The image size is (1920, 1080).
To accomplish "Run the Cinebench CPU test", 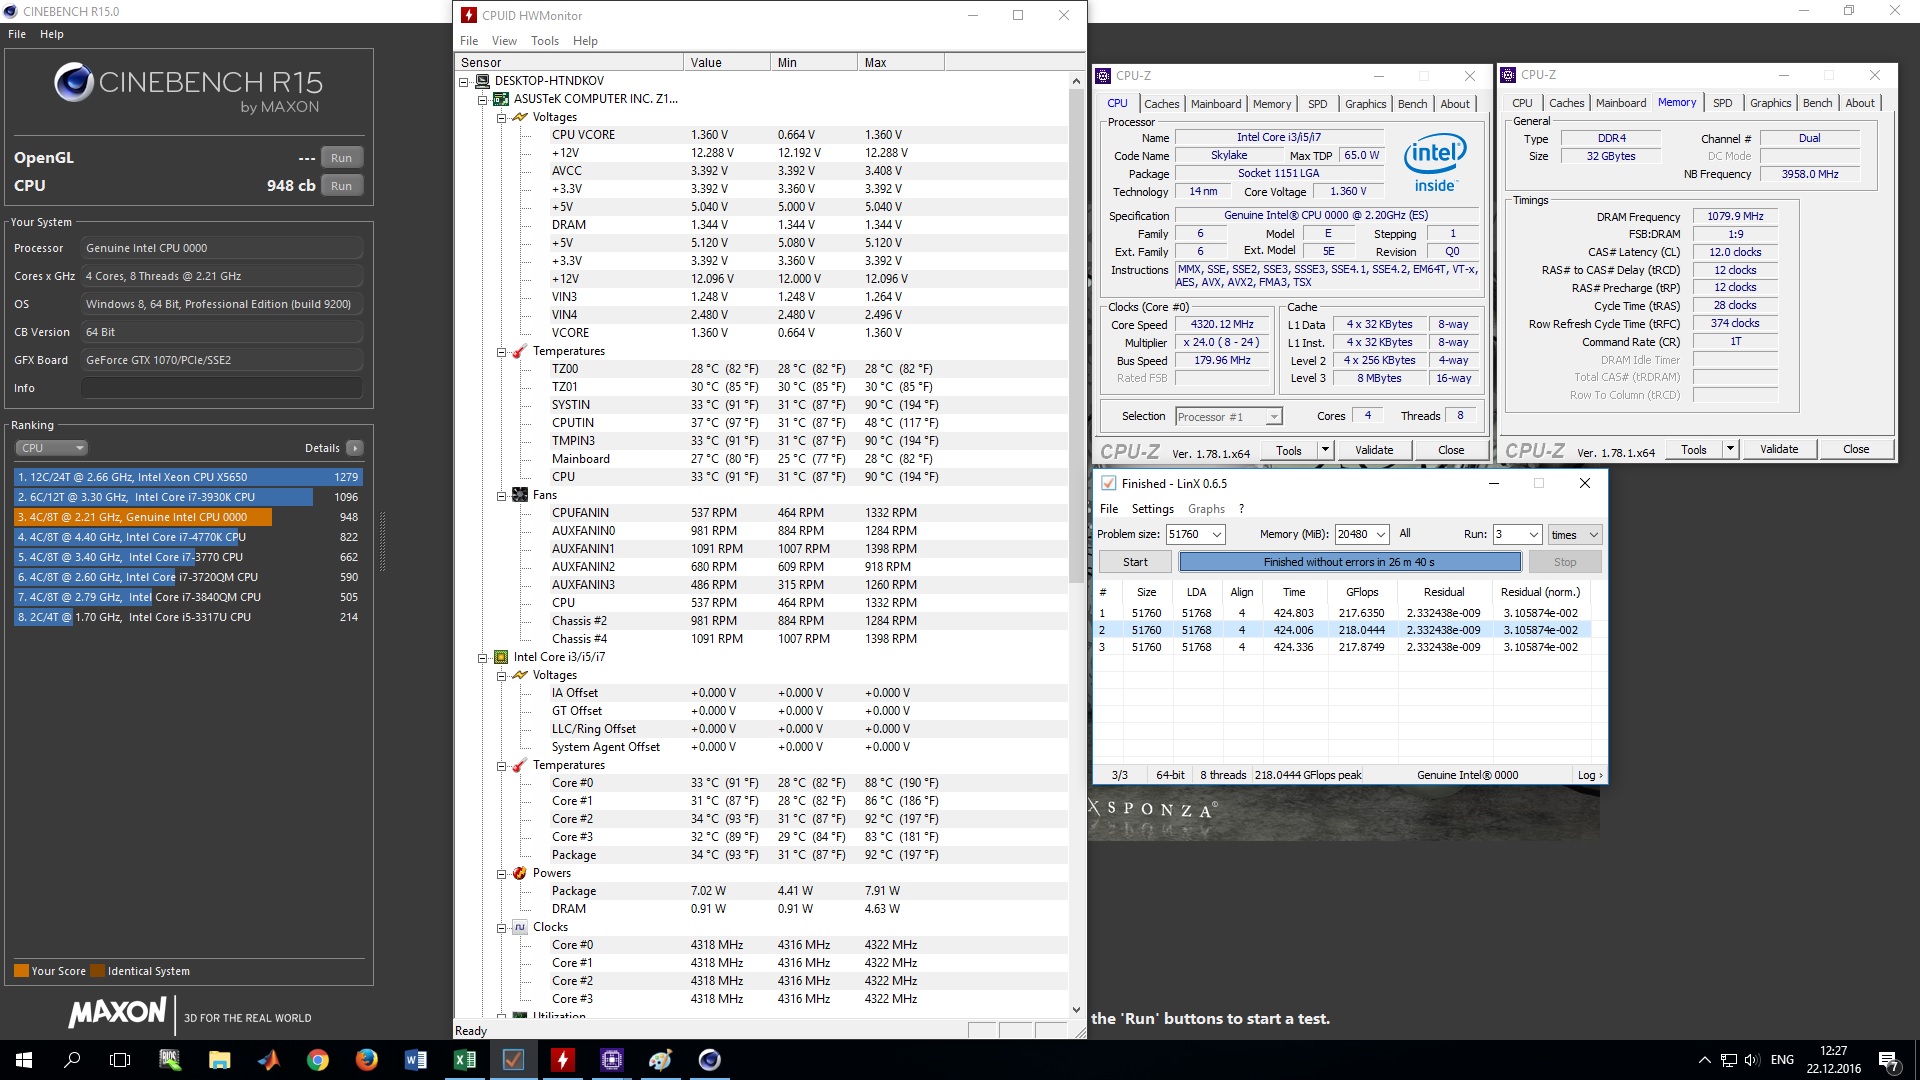I will 341,186.
